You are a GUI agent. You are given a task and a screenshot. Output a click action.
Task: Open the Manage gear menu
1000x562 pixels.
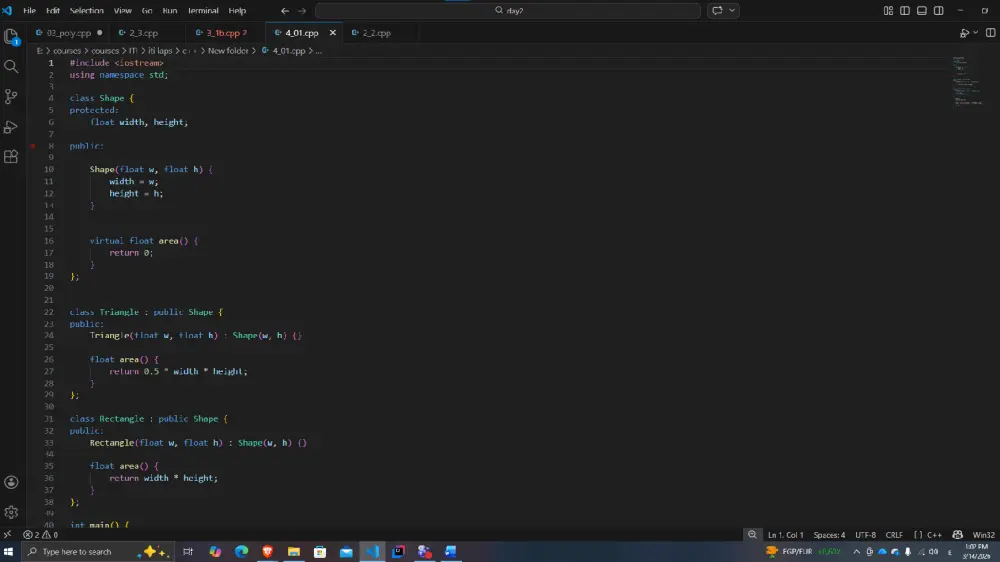11,512
